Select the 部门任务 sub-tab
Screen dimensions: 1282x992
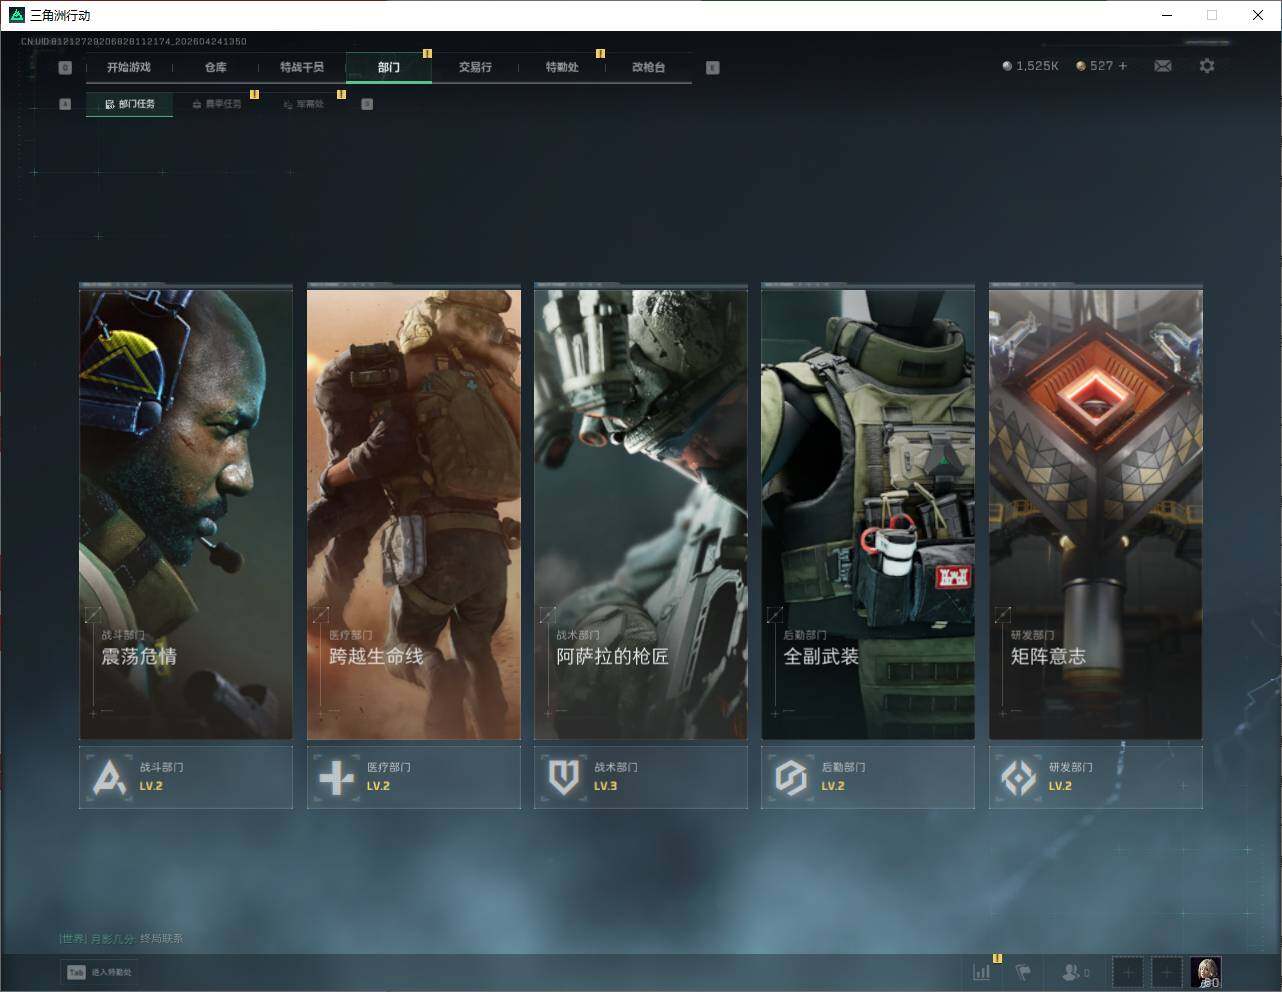(x=129, y=104)
